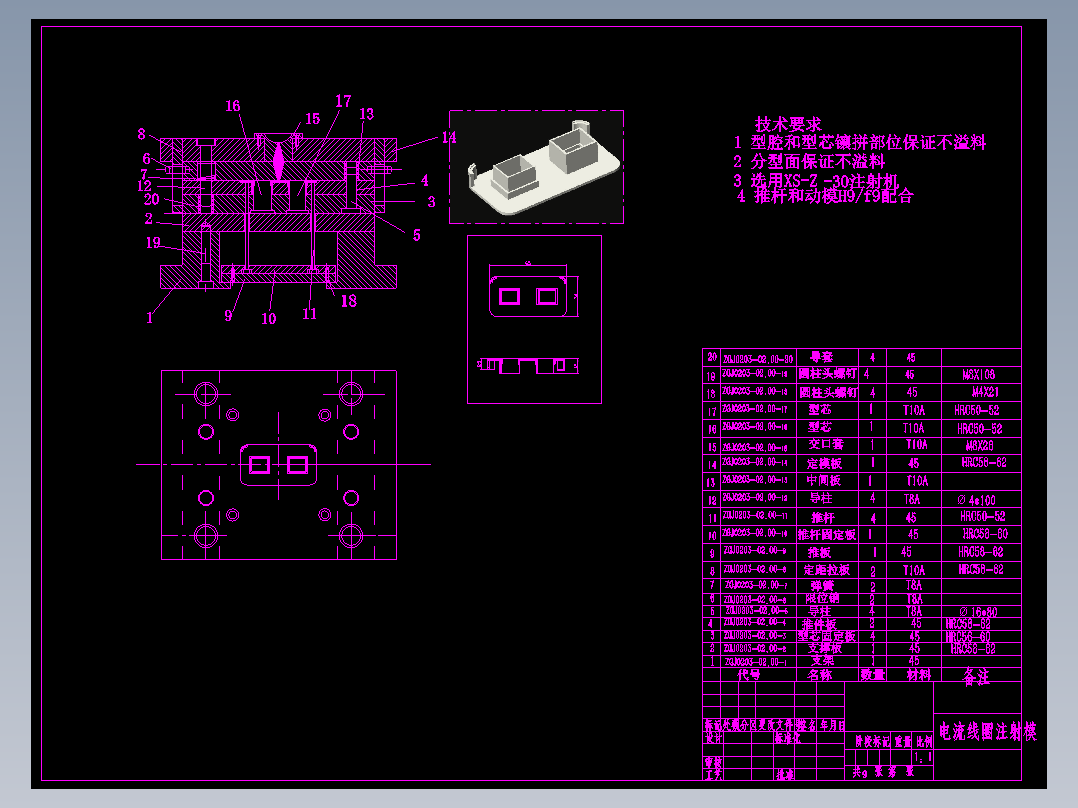Click part callout number 18 in the section view
This screenshot has width=1078, height=808.
coord(349,301)
